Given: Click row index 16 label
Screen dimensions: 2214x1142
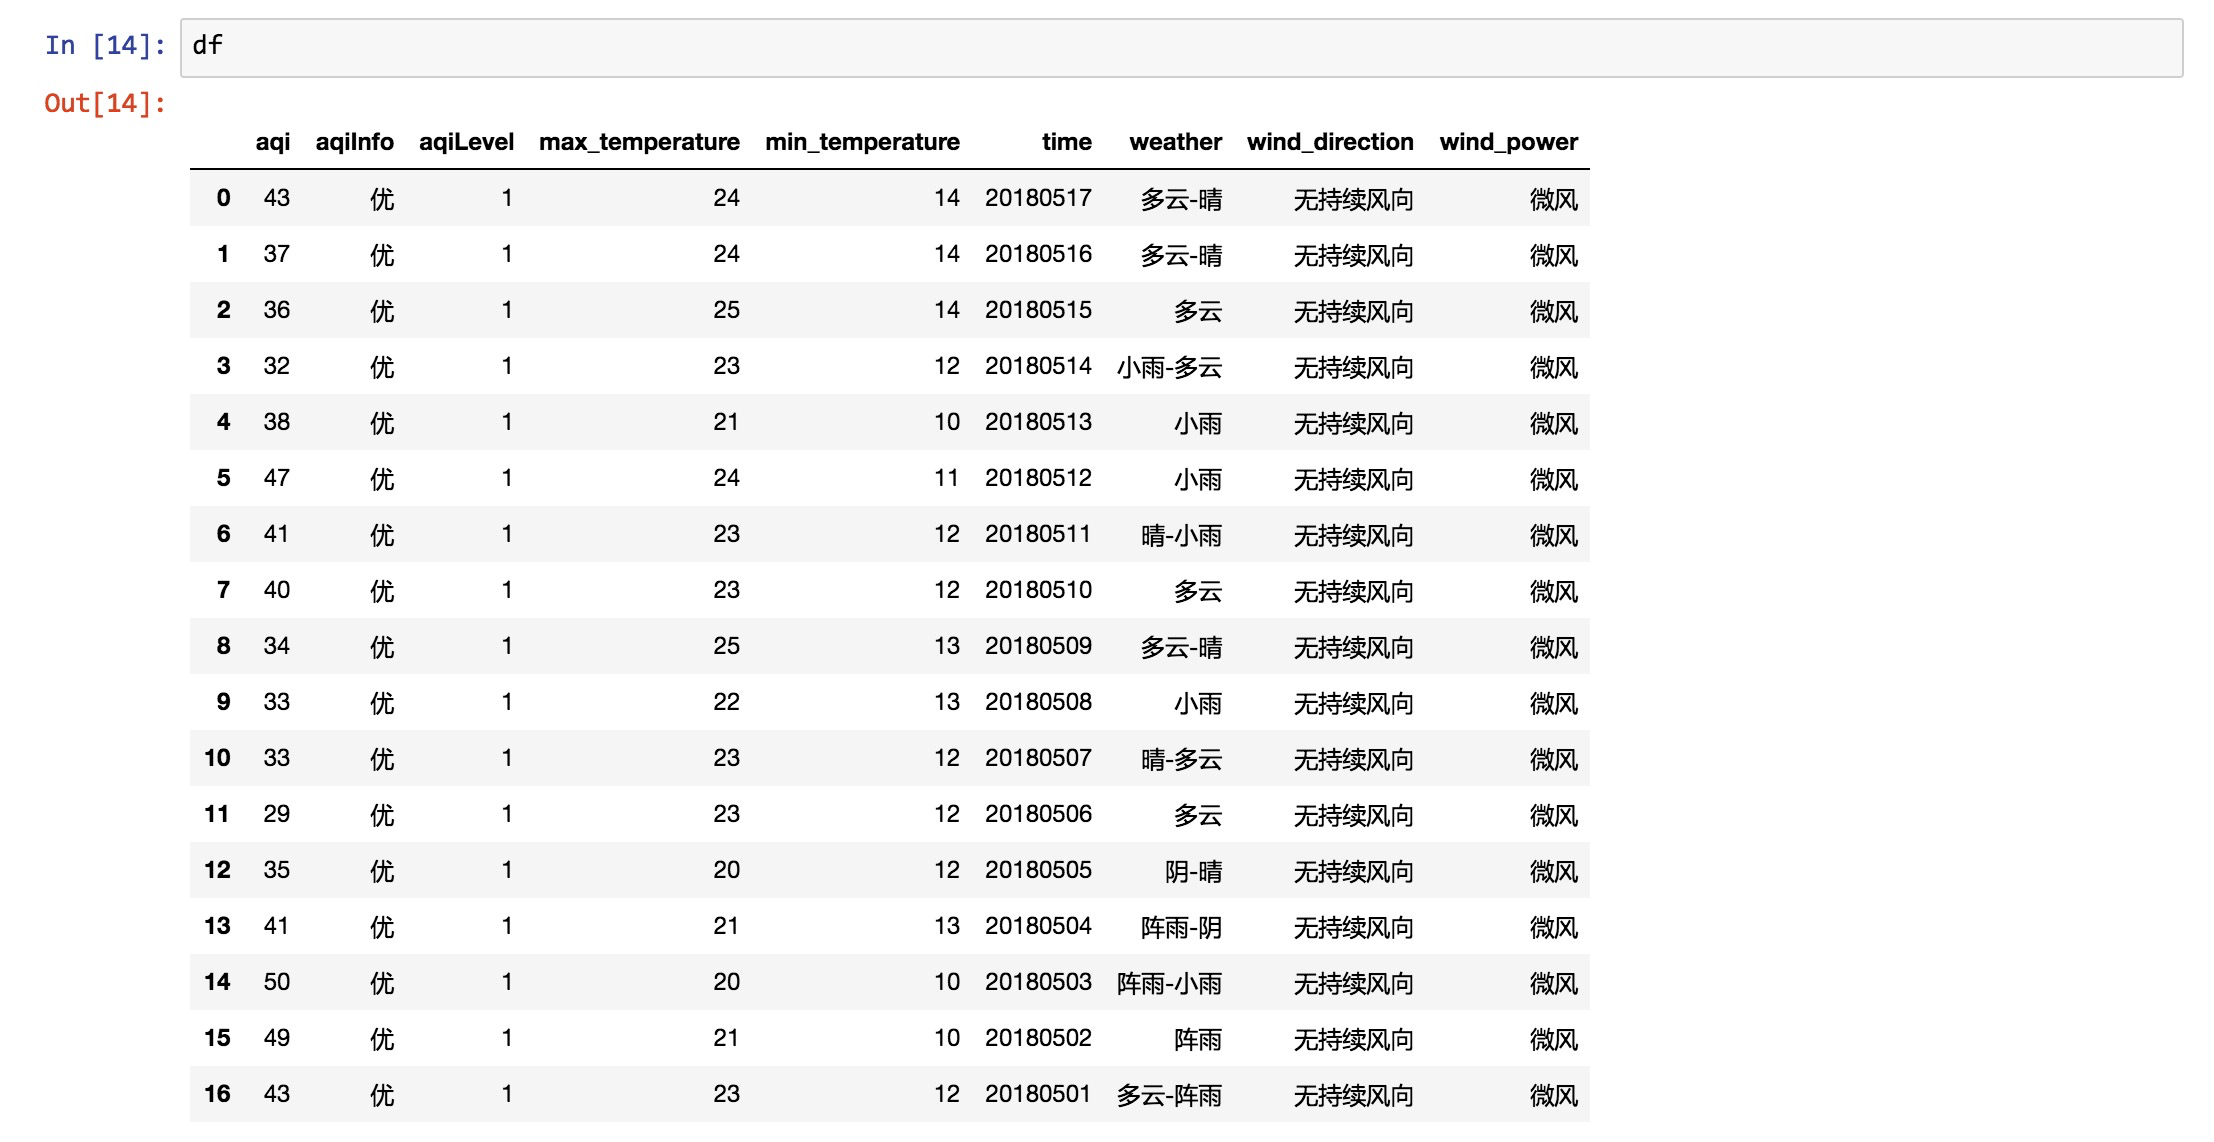Looking at the screenshot, I should (x=217, y=1094).
